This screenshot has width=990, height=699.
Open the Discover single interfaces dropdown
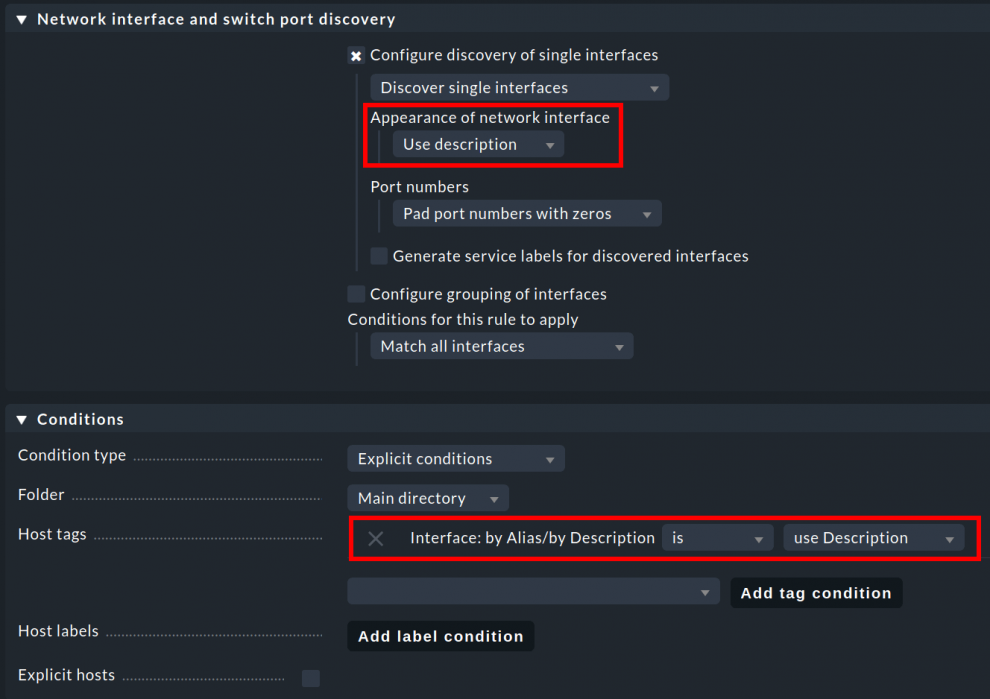point(519,88)
